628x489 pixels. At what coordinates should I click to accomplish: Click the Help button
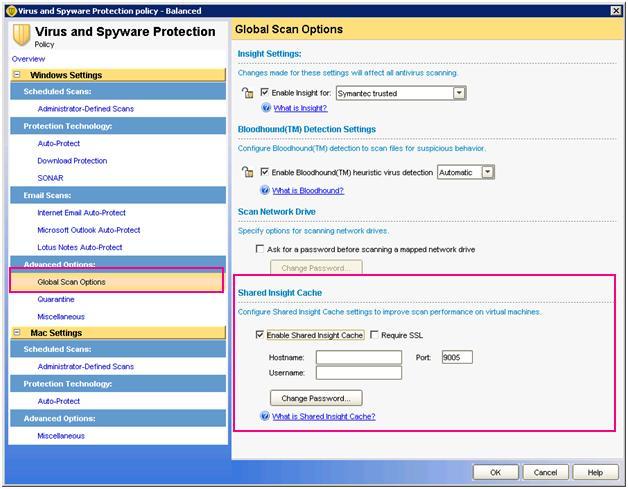point(595,472)
